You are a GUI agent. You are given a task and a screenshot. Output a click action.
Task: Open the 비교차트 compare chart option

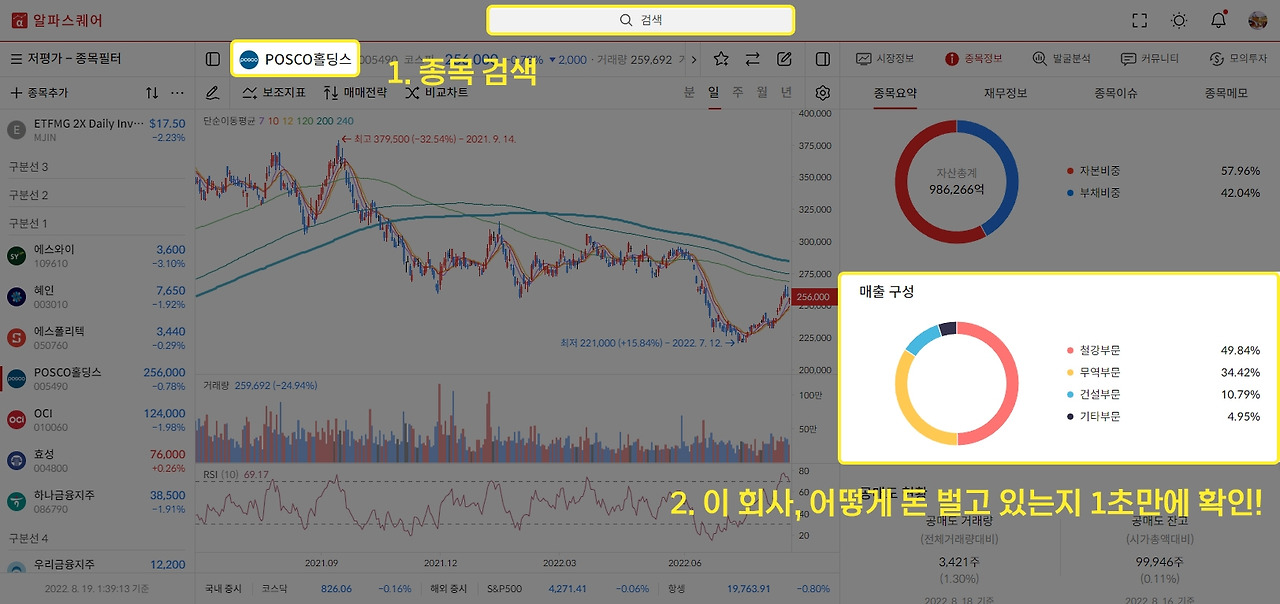coord(437,92)
